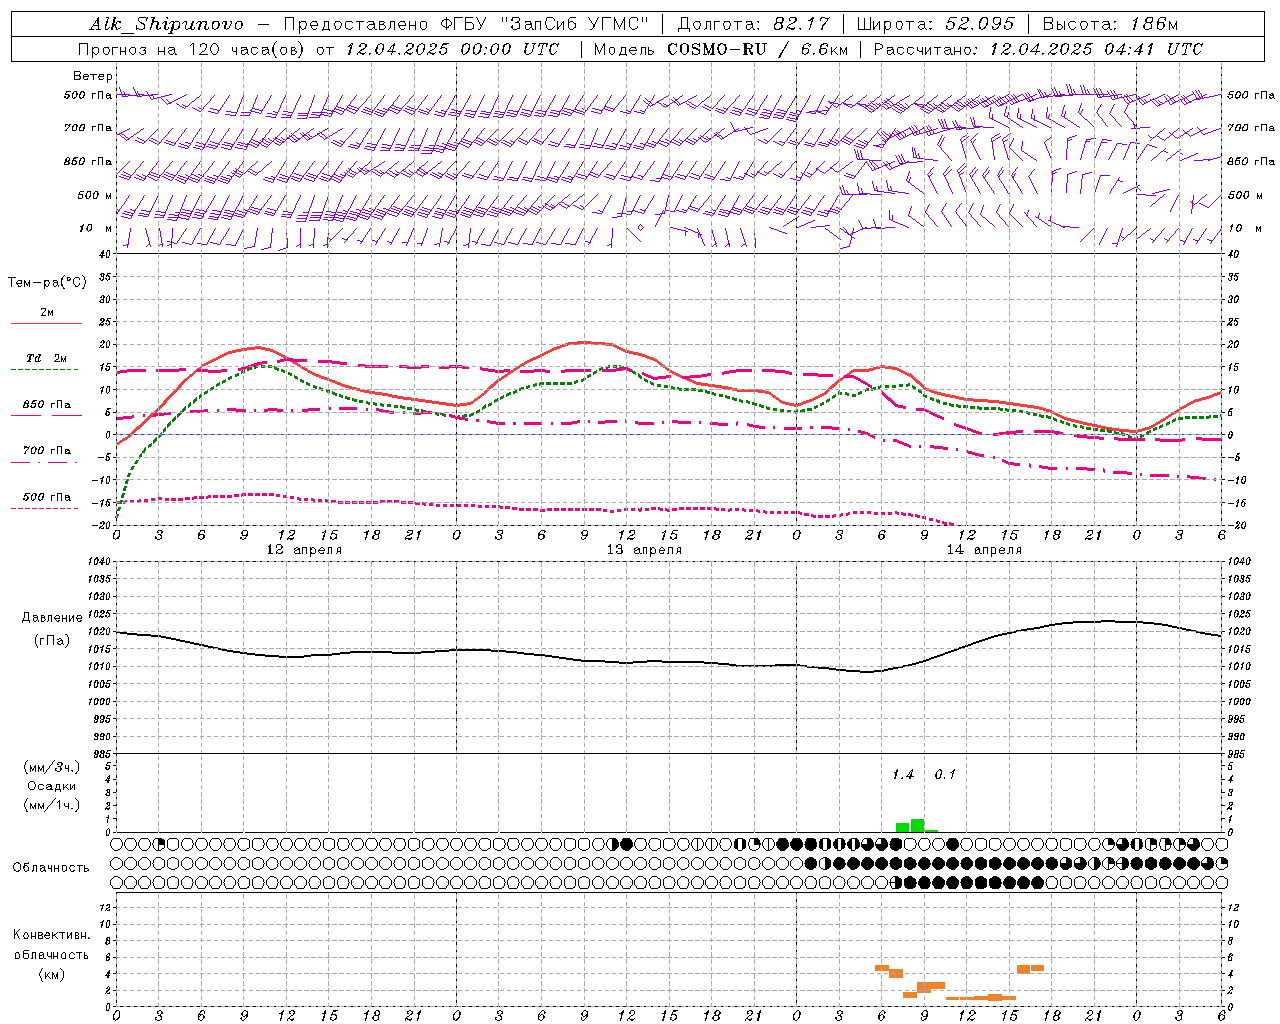The image size is (1280, 1024).
Task: Click the 'Рассчитано: 12.04.2025 04:41 UTC' timestamp
Action: (1038, 49)
